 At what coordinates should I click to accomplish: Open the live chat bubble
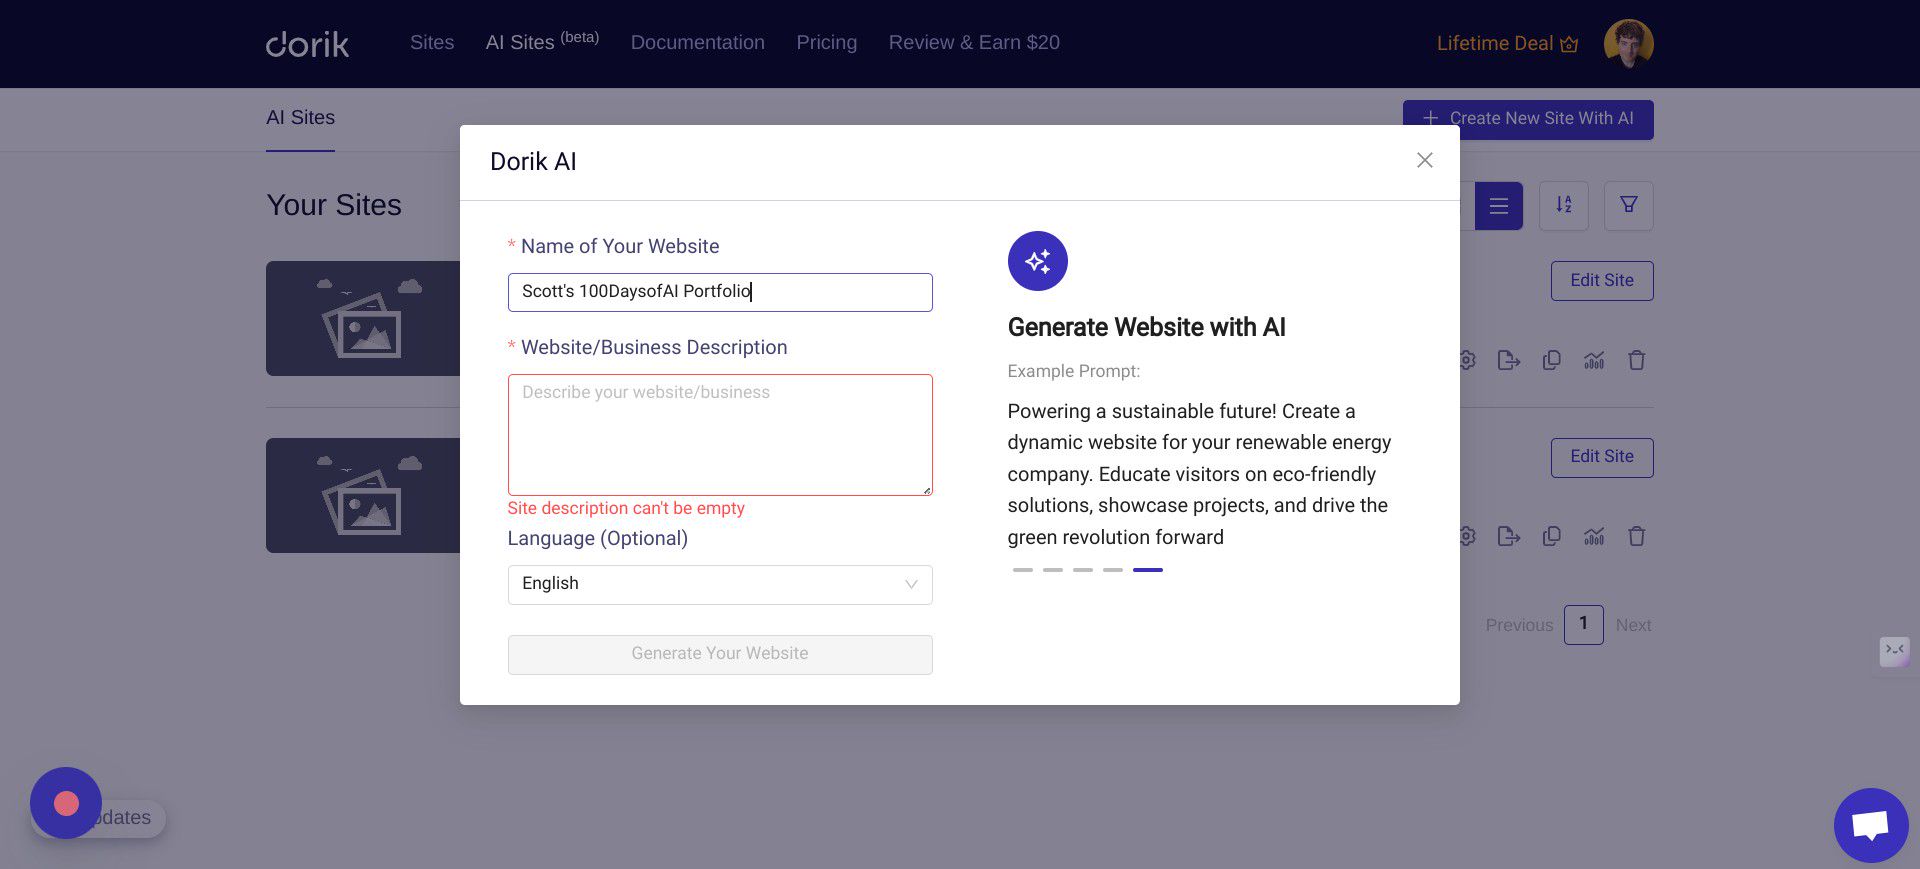click(x=1871, y=825)
